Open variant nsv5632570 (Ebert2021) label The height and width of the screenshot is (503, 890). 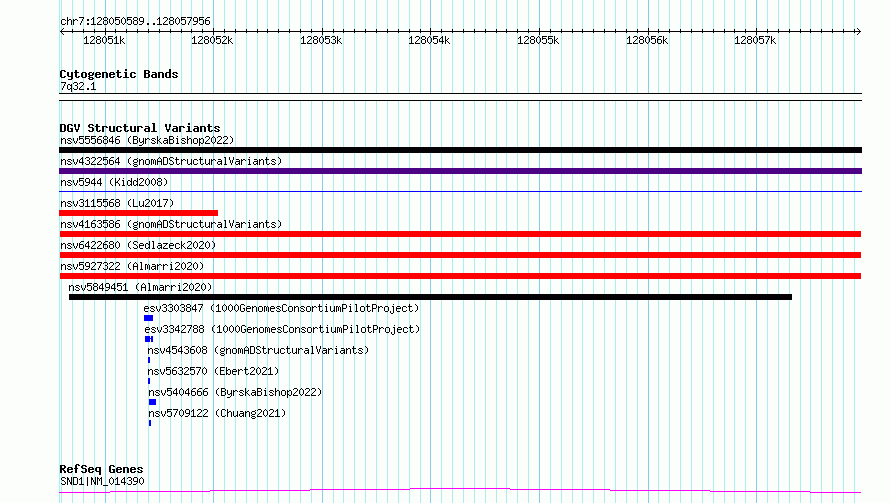pos(213,371)
